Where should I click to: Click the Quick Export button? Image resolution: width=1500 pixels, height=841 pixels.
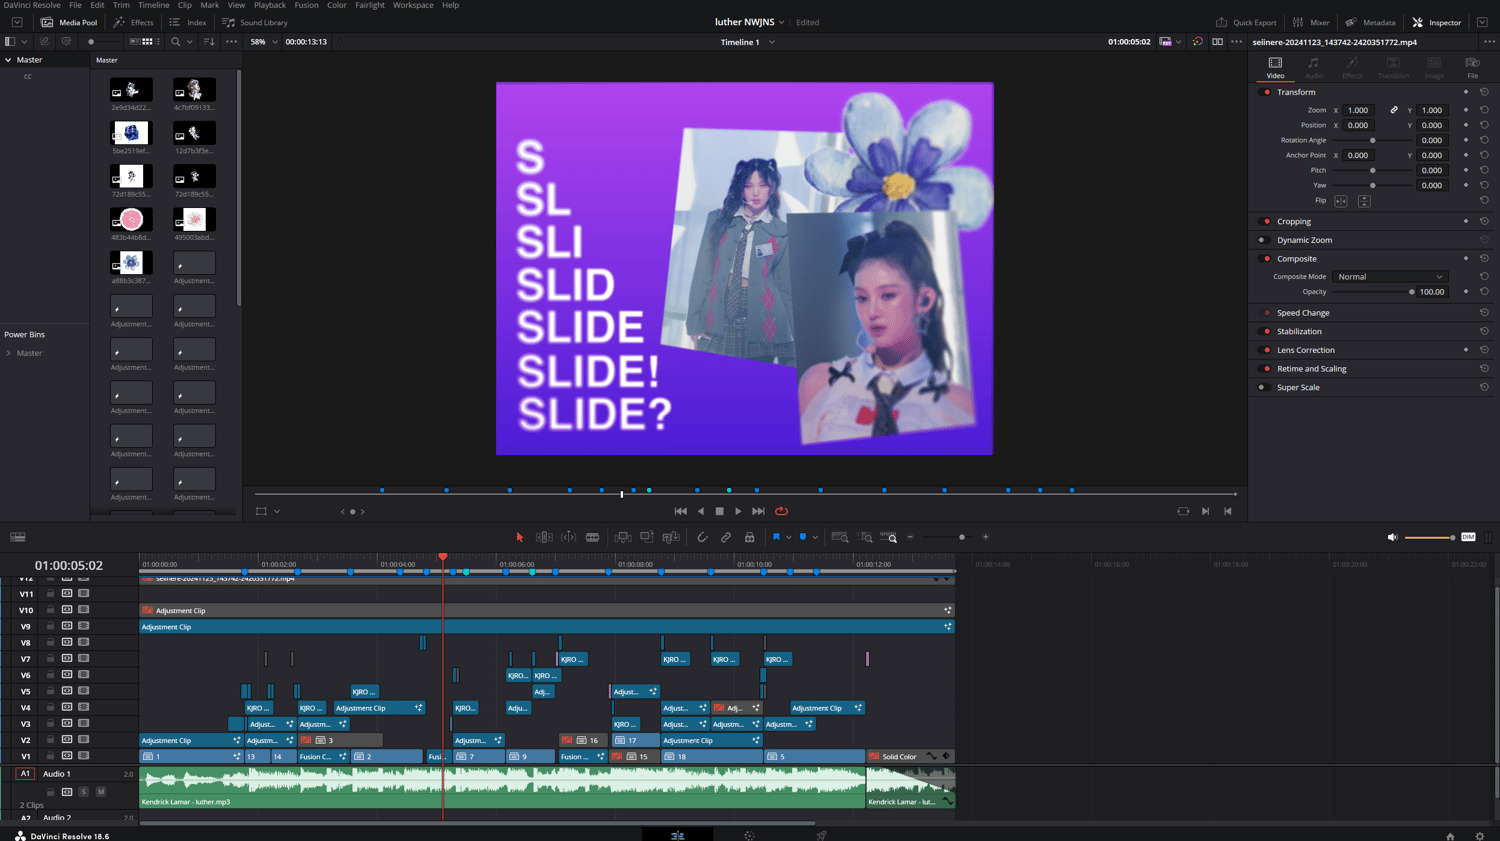1246,22
